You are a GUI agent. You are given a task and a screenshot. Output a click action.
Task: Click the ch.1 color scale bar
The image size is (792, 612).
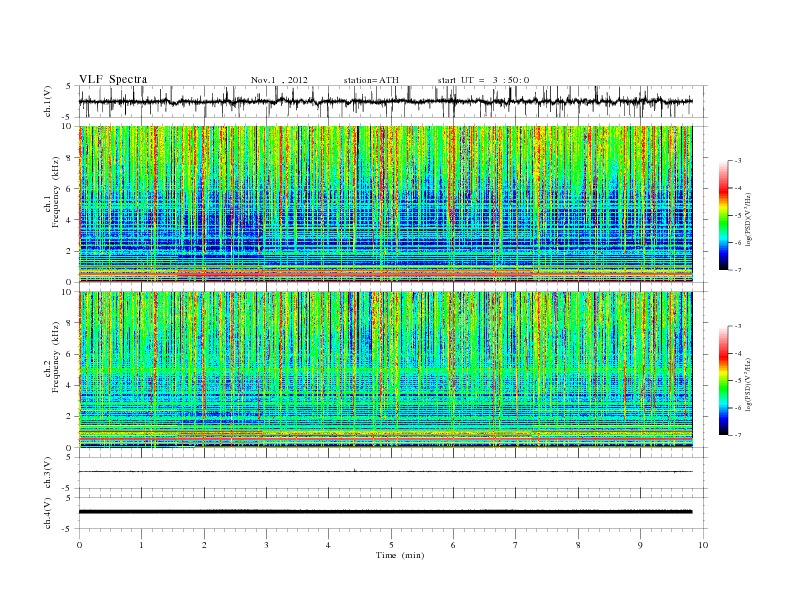[x=723, y=215]
